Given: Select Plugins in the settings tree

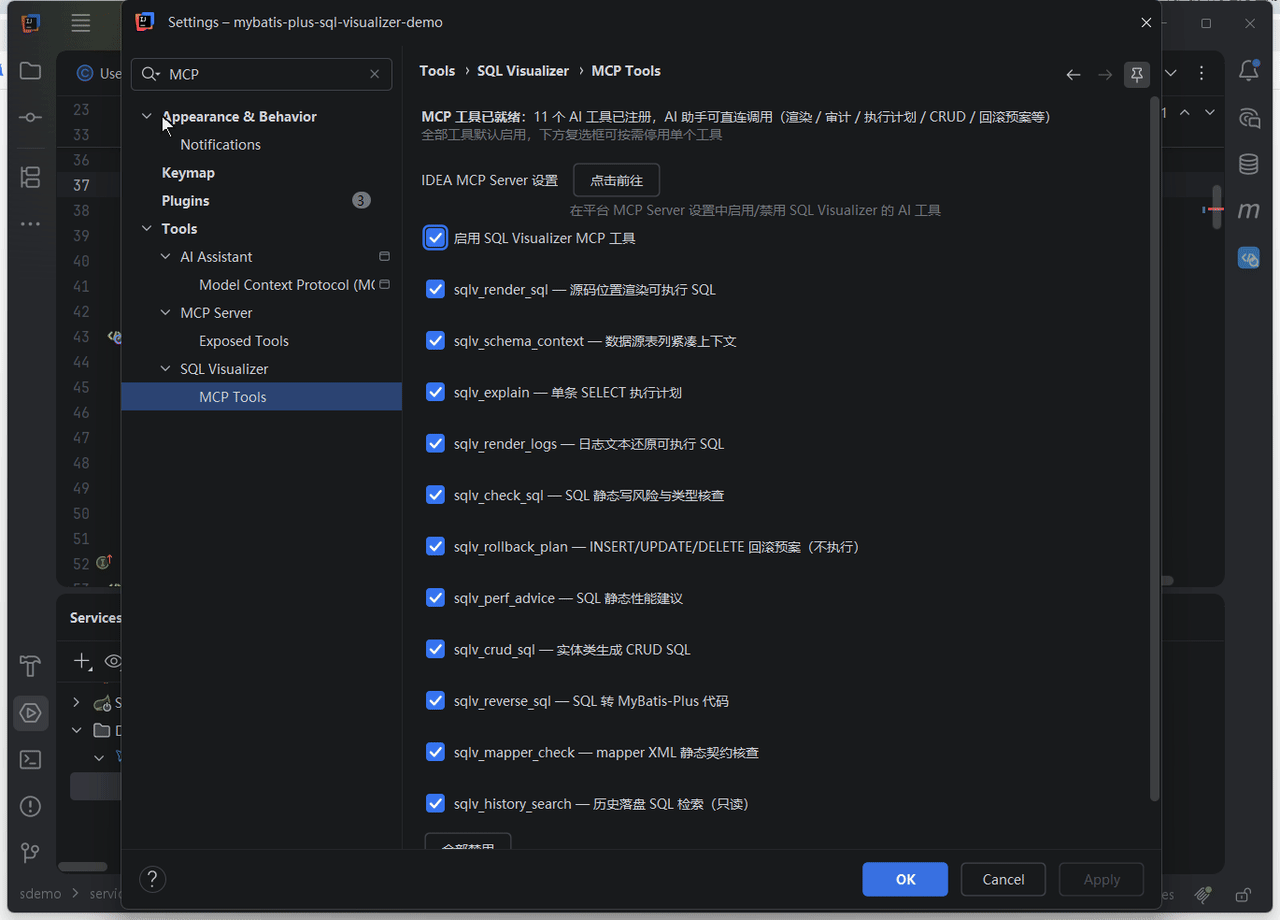Looking at the screenshot, I should (x=185, y=200).
